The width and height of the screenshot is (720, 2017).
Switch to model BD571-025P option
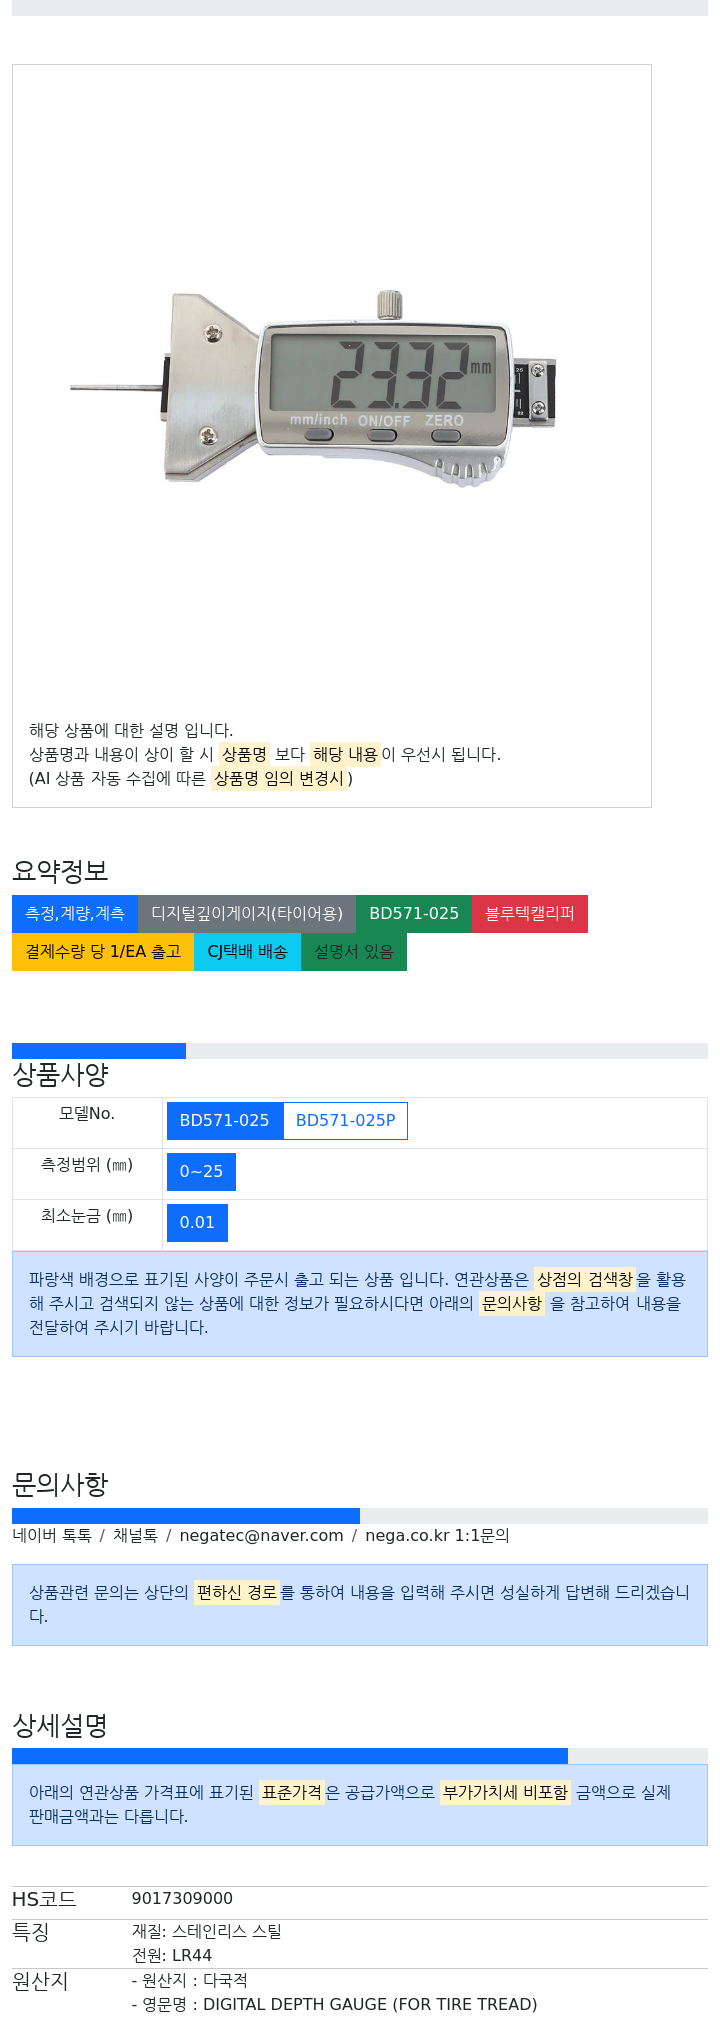[x=345, y=1121]
